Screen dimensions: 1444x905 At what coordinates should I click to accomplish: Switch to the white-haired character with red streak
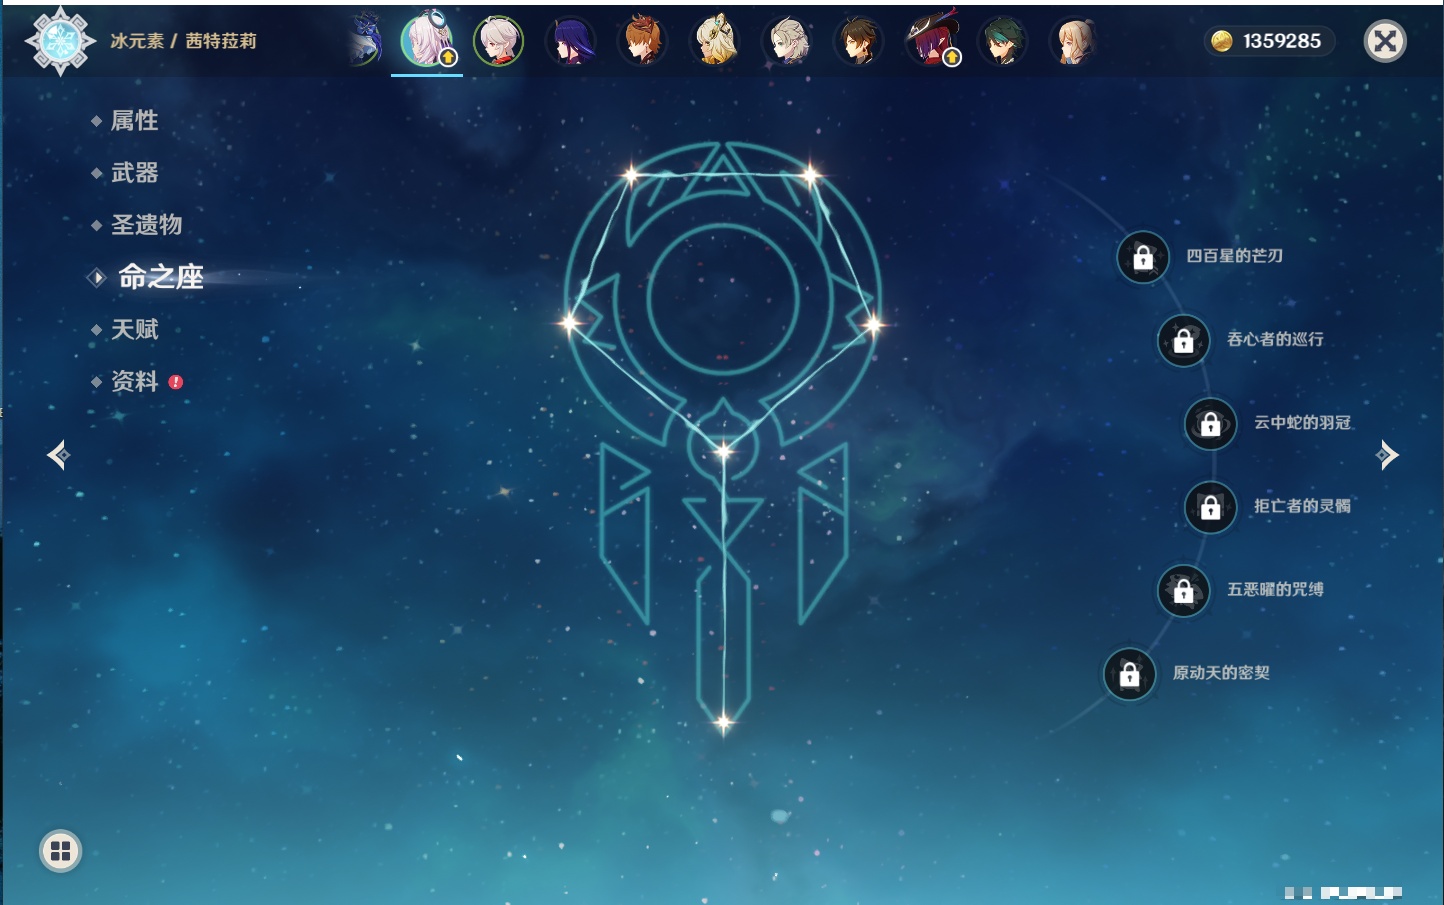click(x=498, y=41)
